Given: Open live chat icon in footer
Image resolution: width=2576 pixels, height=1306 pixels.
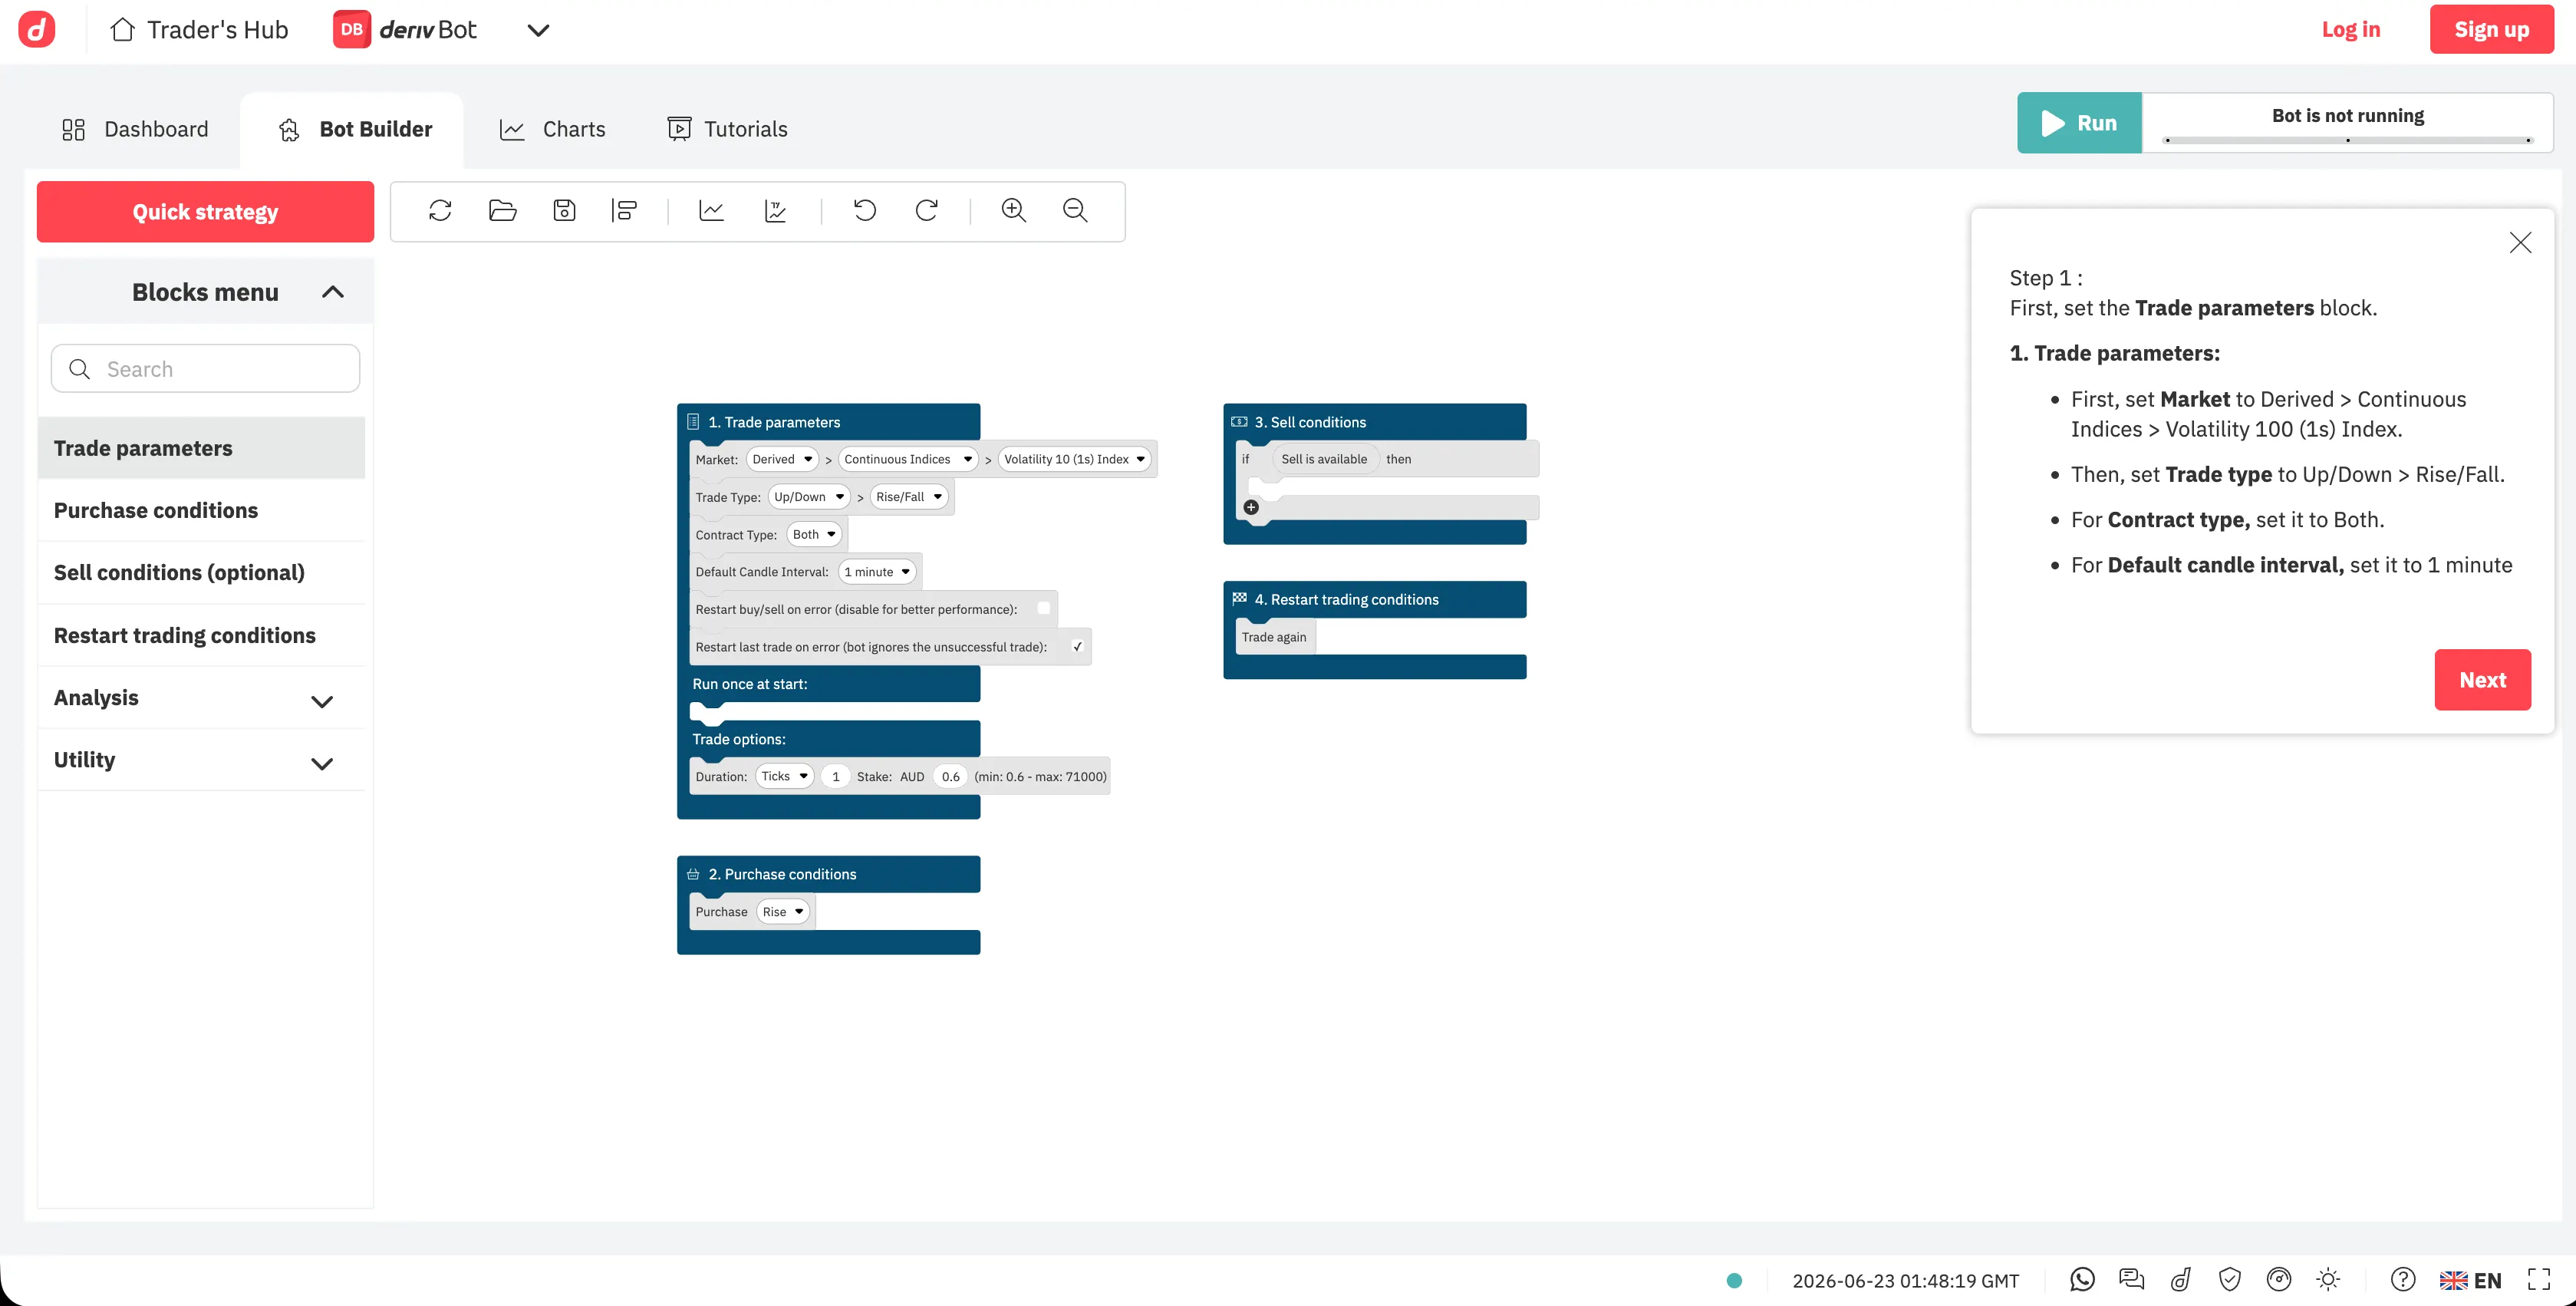Looking at the screenshot, I should pyautogui.click(x=2131, y=1279).
